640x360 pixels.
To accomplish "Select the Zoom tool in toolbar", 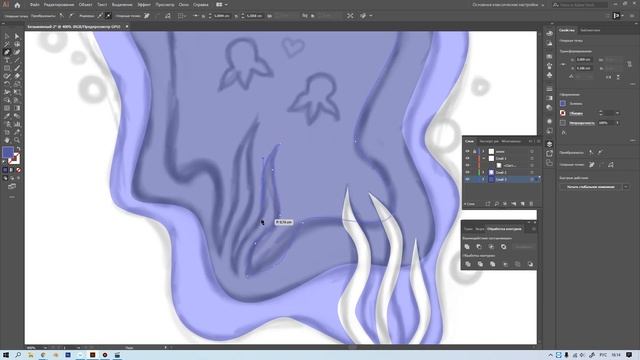I will pos(17,140).
